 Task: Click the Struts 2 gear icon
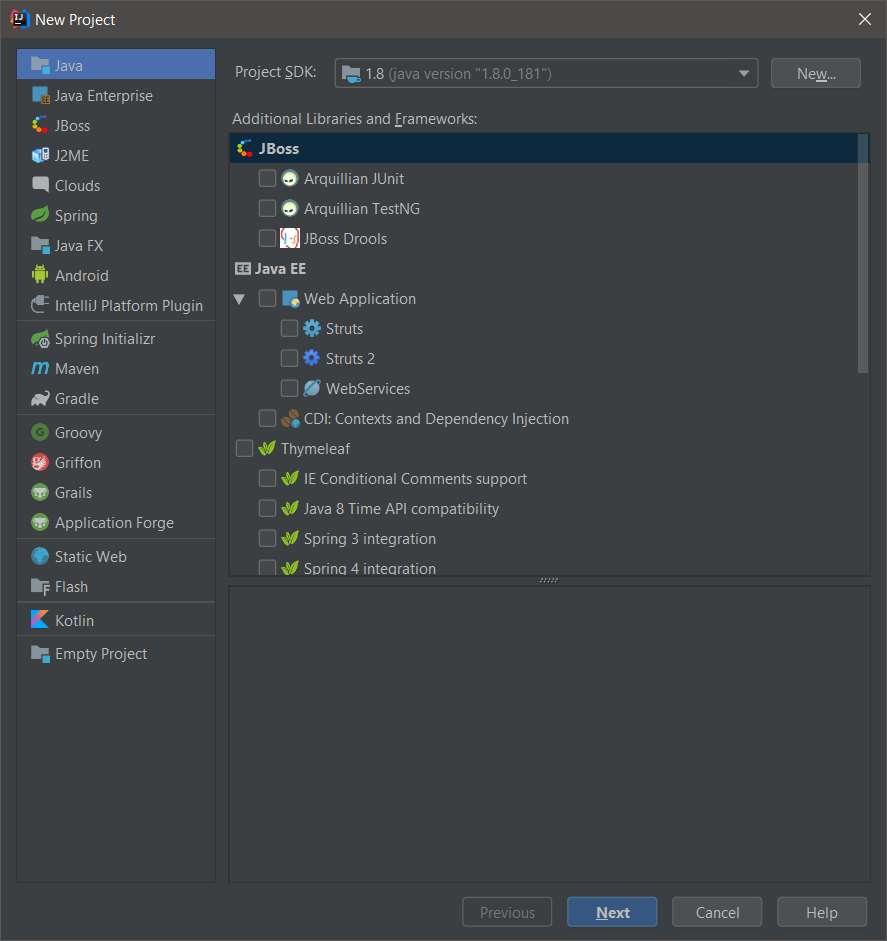click(x=311, y=358)
